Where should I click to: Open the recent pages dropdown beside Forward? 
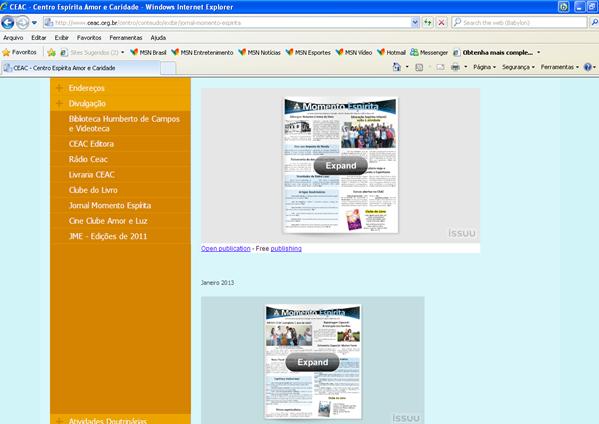[34, 23]
